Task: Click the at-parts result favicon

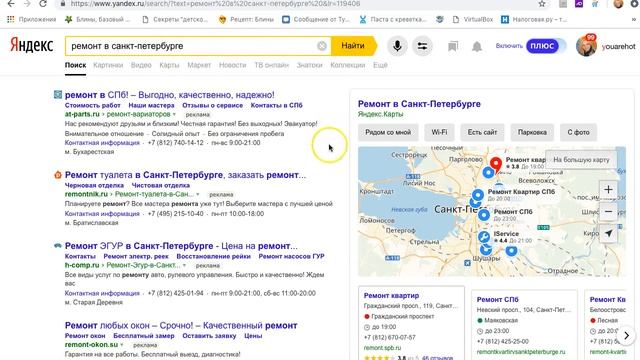Action: (58, 95)
